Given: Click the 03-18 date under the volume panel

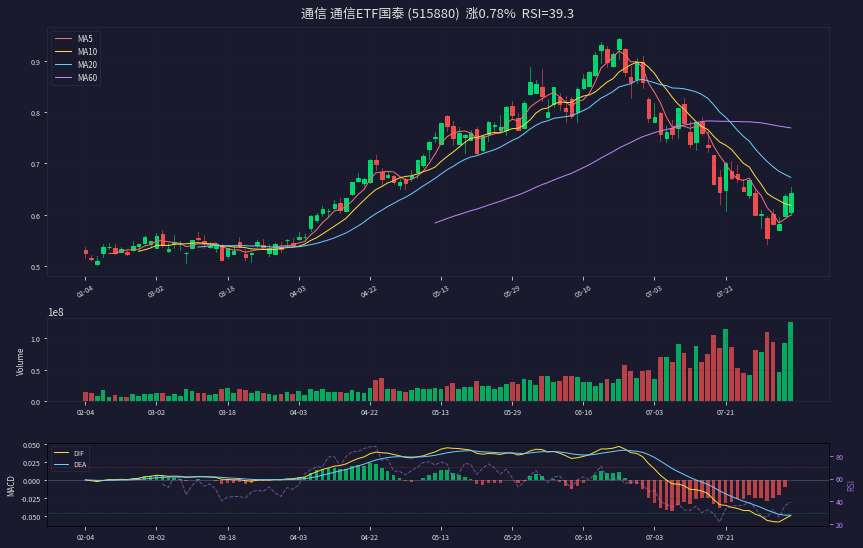Looking at the screenshot, I should (x=227, y=412).
